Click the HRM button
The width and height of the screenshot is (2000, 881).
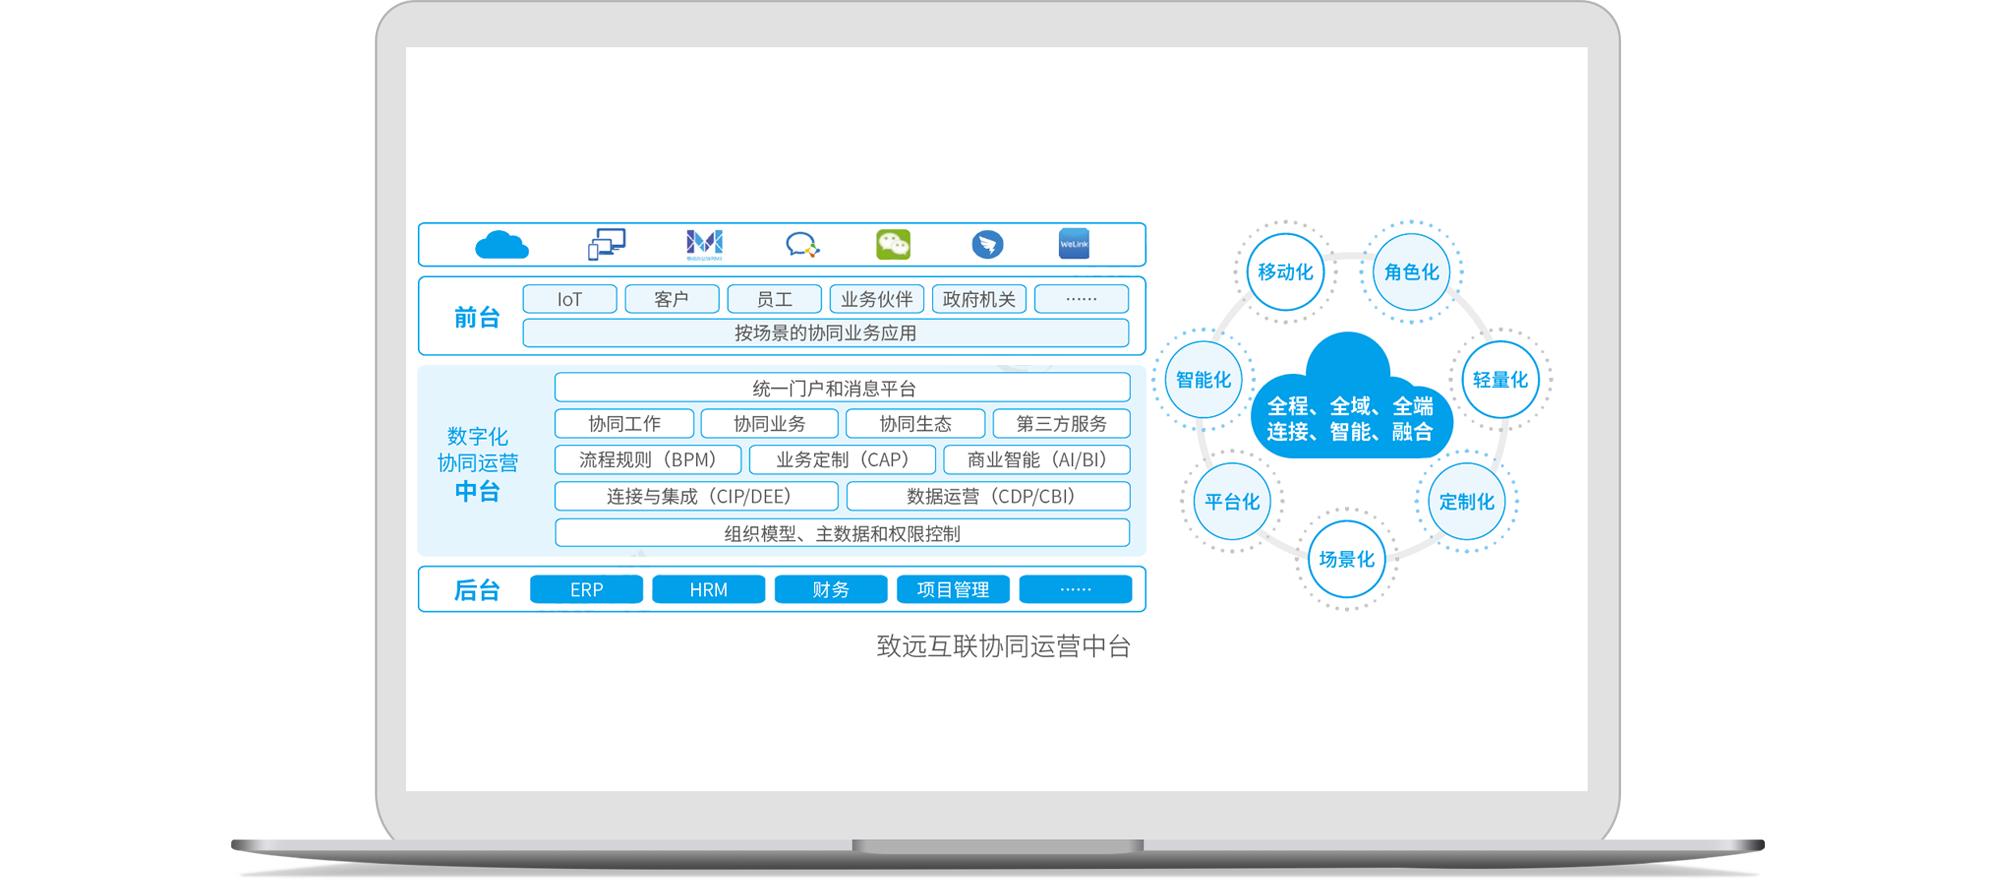click(x=708, y=590)
